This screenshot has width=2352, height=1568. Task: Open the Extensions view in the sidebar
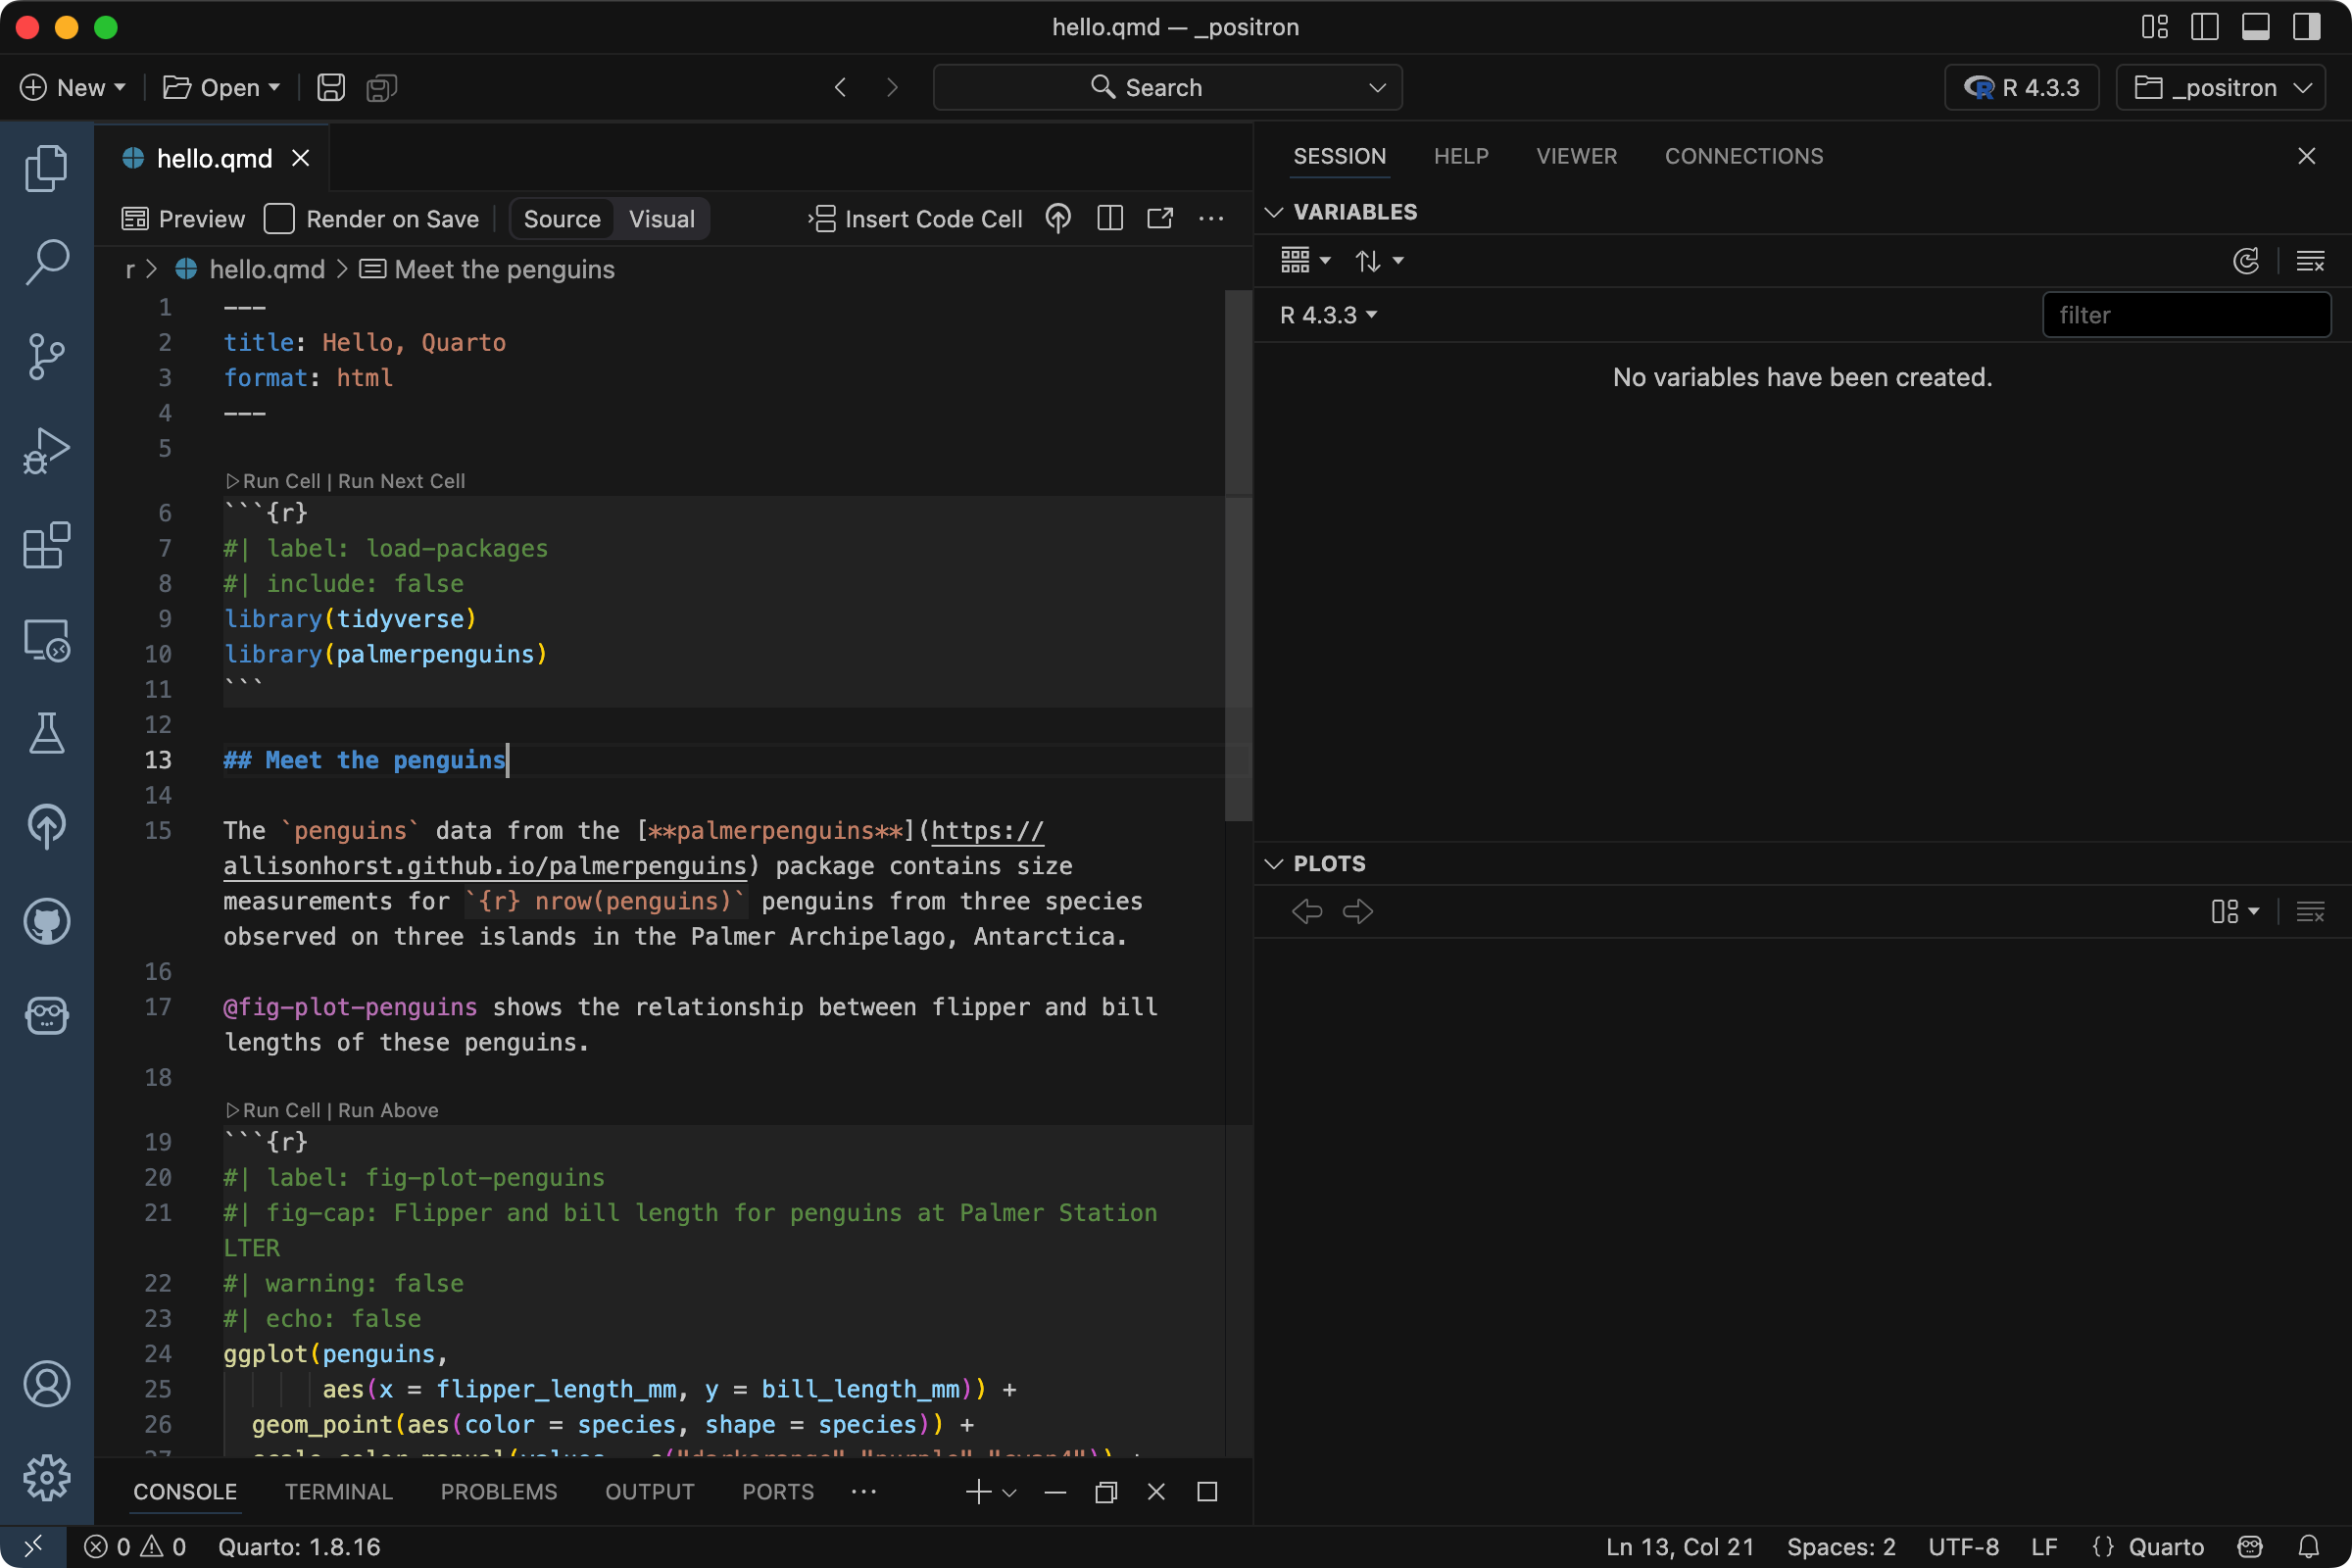(46, 545)
